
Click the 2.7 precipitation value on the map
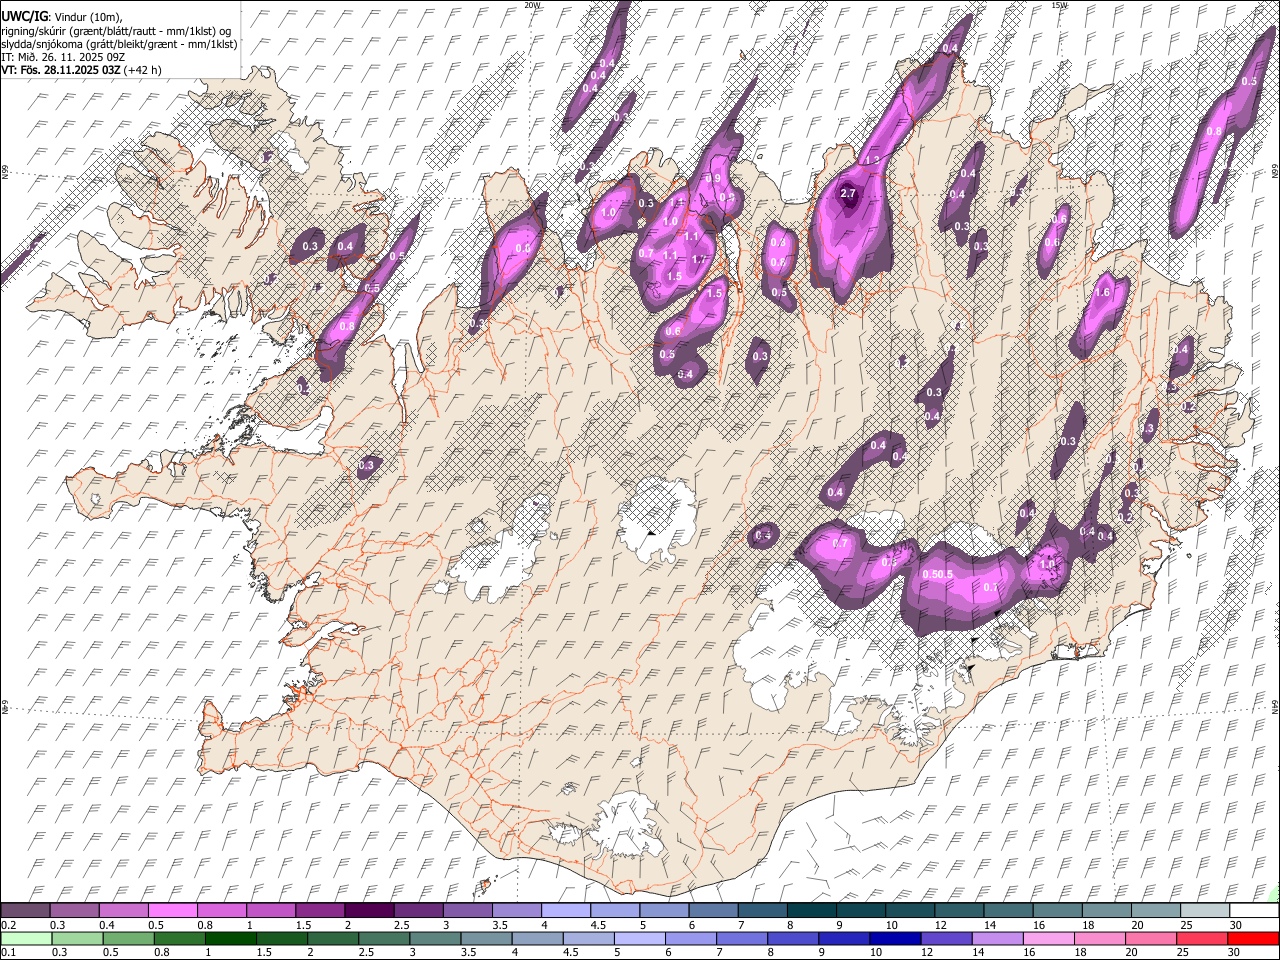849,193
